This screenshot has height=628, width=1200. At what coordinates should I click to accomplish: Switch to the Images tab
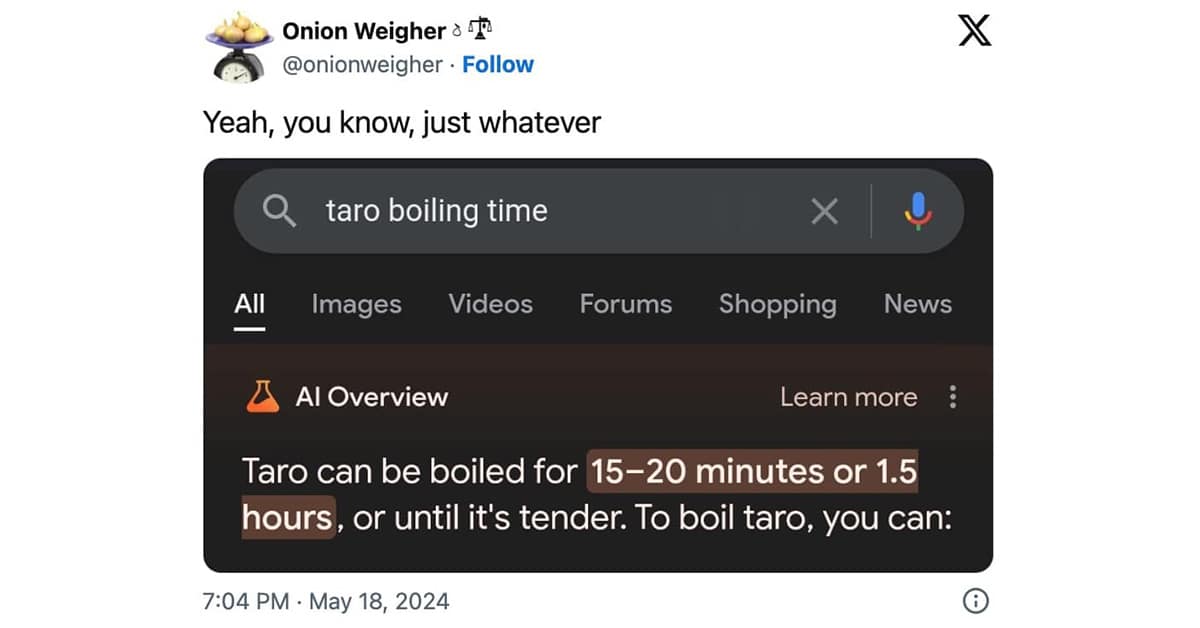356,304
